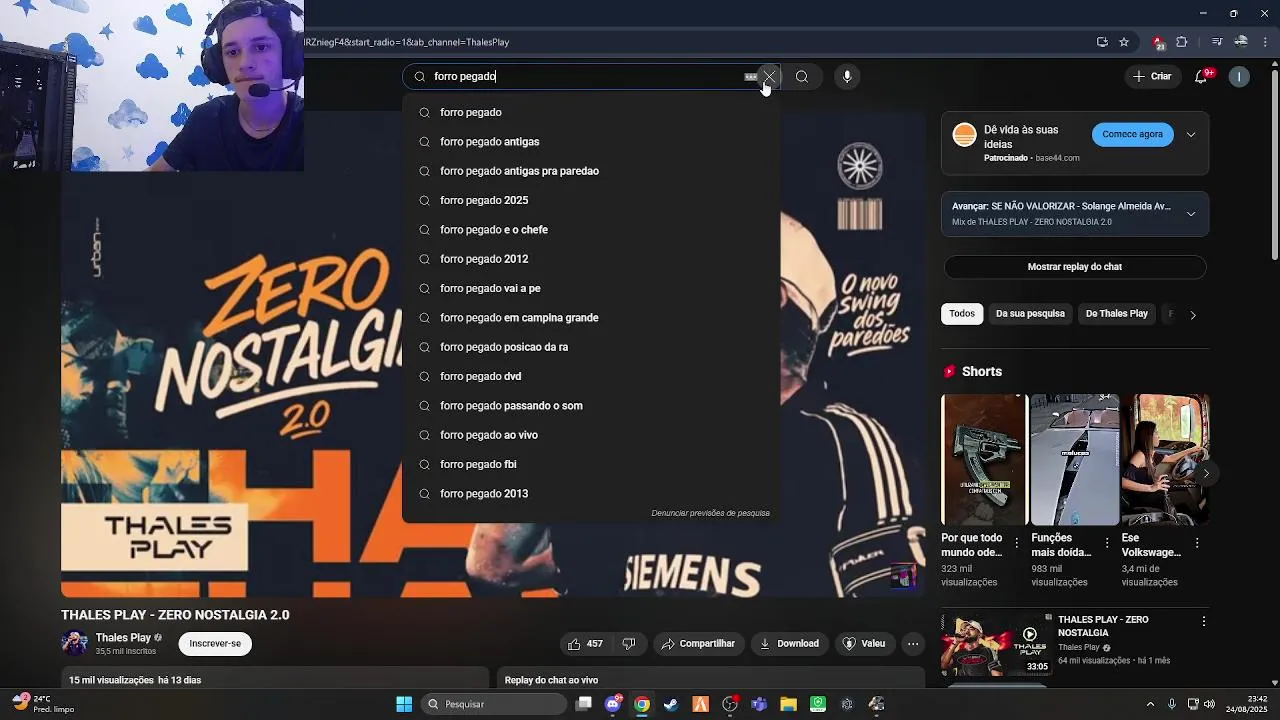Screen dimensions: 1280x720
Task: Show next Shorts with the arrow
Action: tap(1206, 473)
